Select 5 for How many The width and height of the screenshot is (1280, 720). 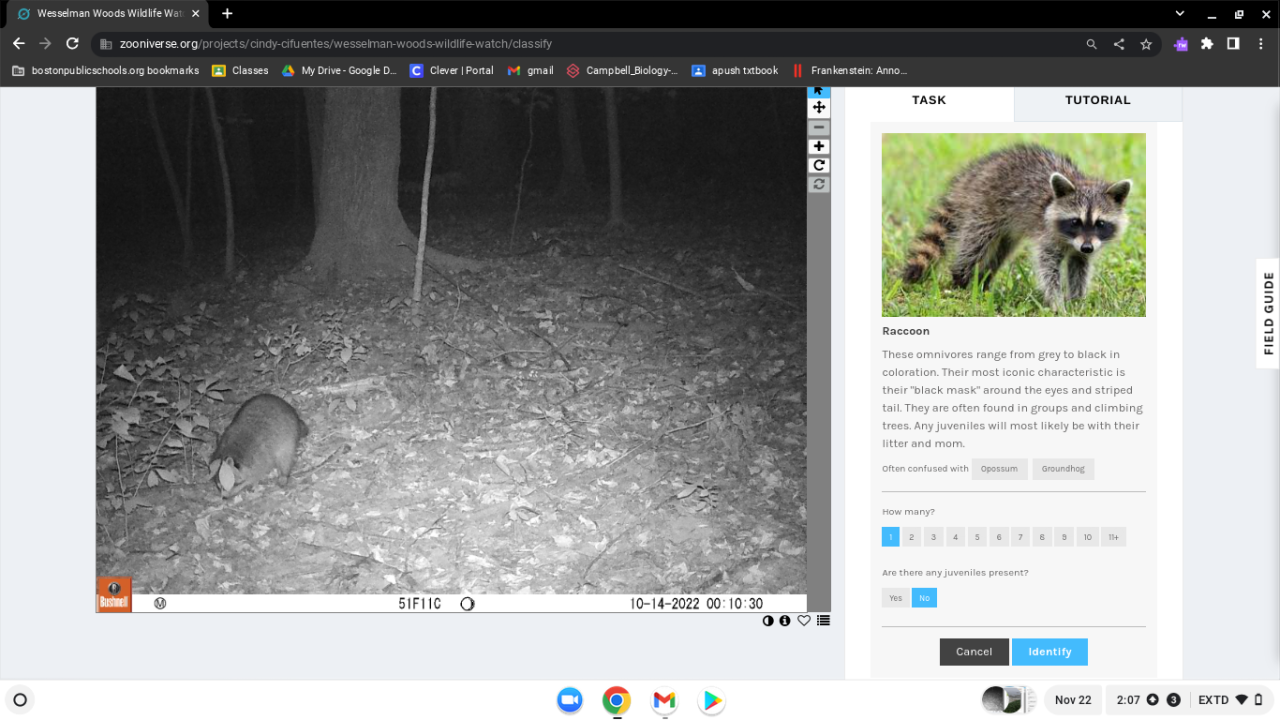(x=977, y=537)
